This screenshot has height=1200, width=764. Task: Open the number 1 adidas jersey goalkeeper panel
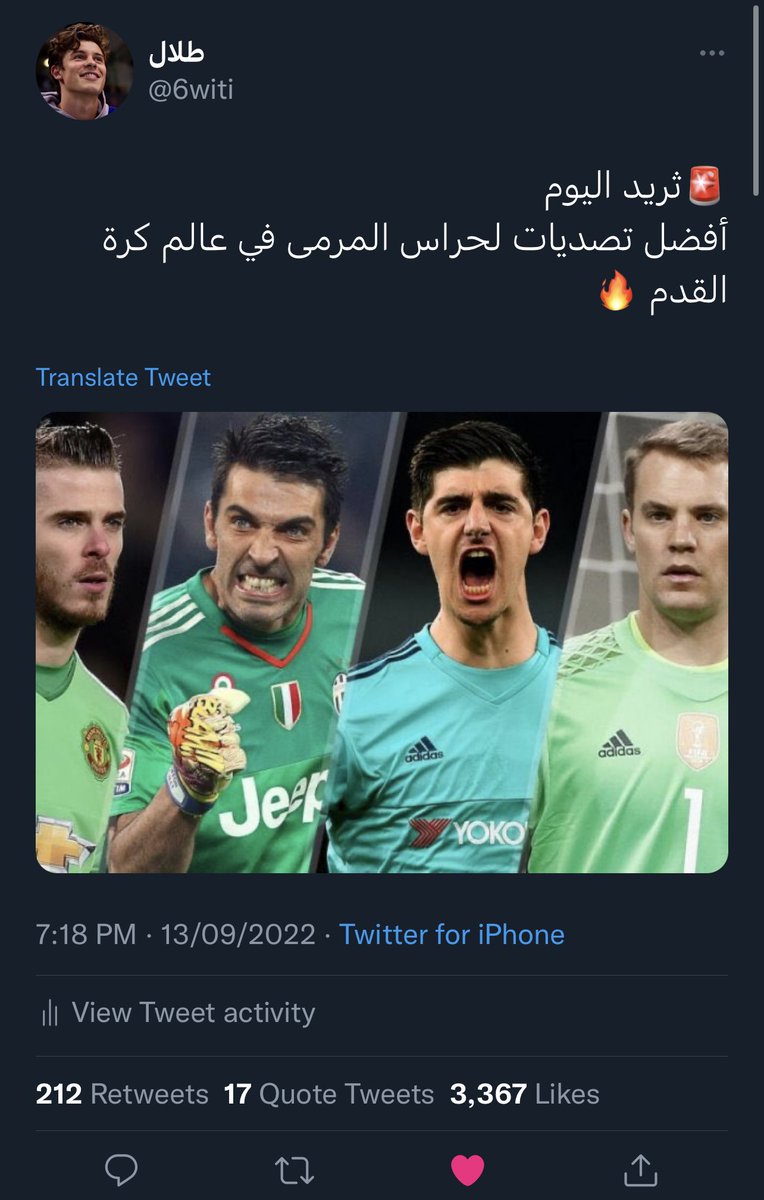[642, 642]
